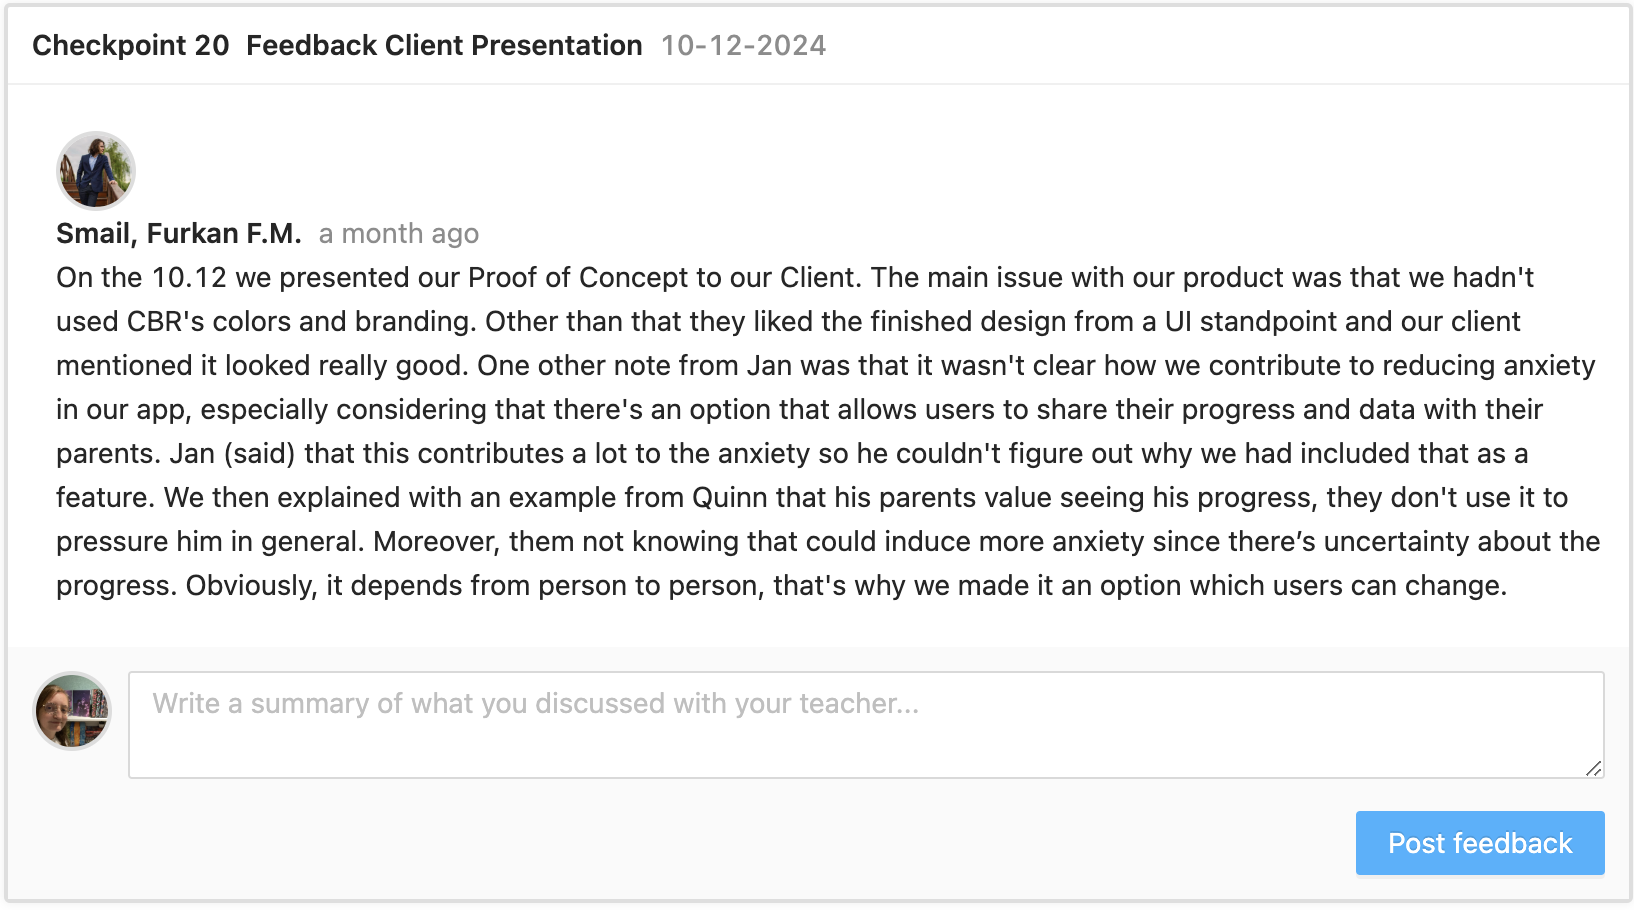Click the name 'Quinn' in the comment
The height and width of the screenshot is (910, 1634).
pyautogui.click(x=730, y=498)
